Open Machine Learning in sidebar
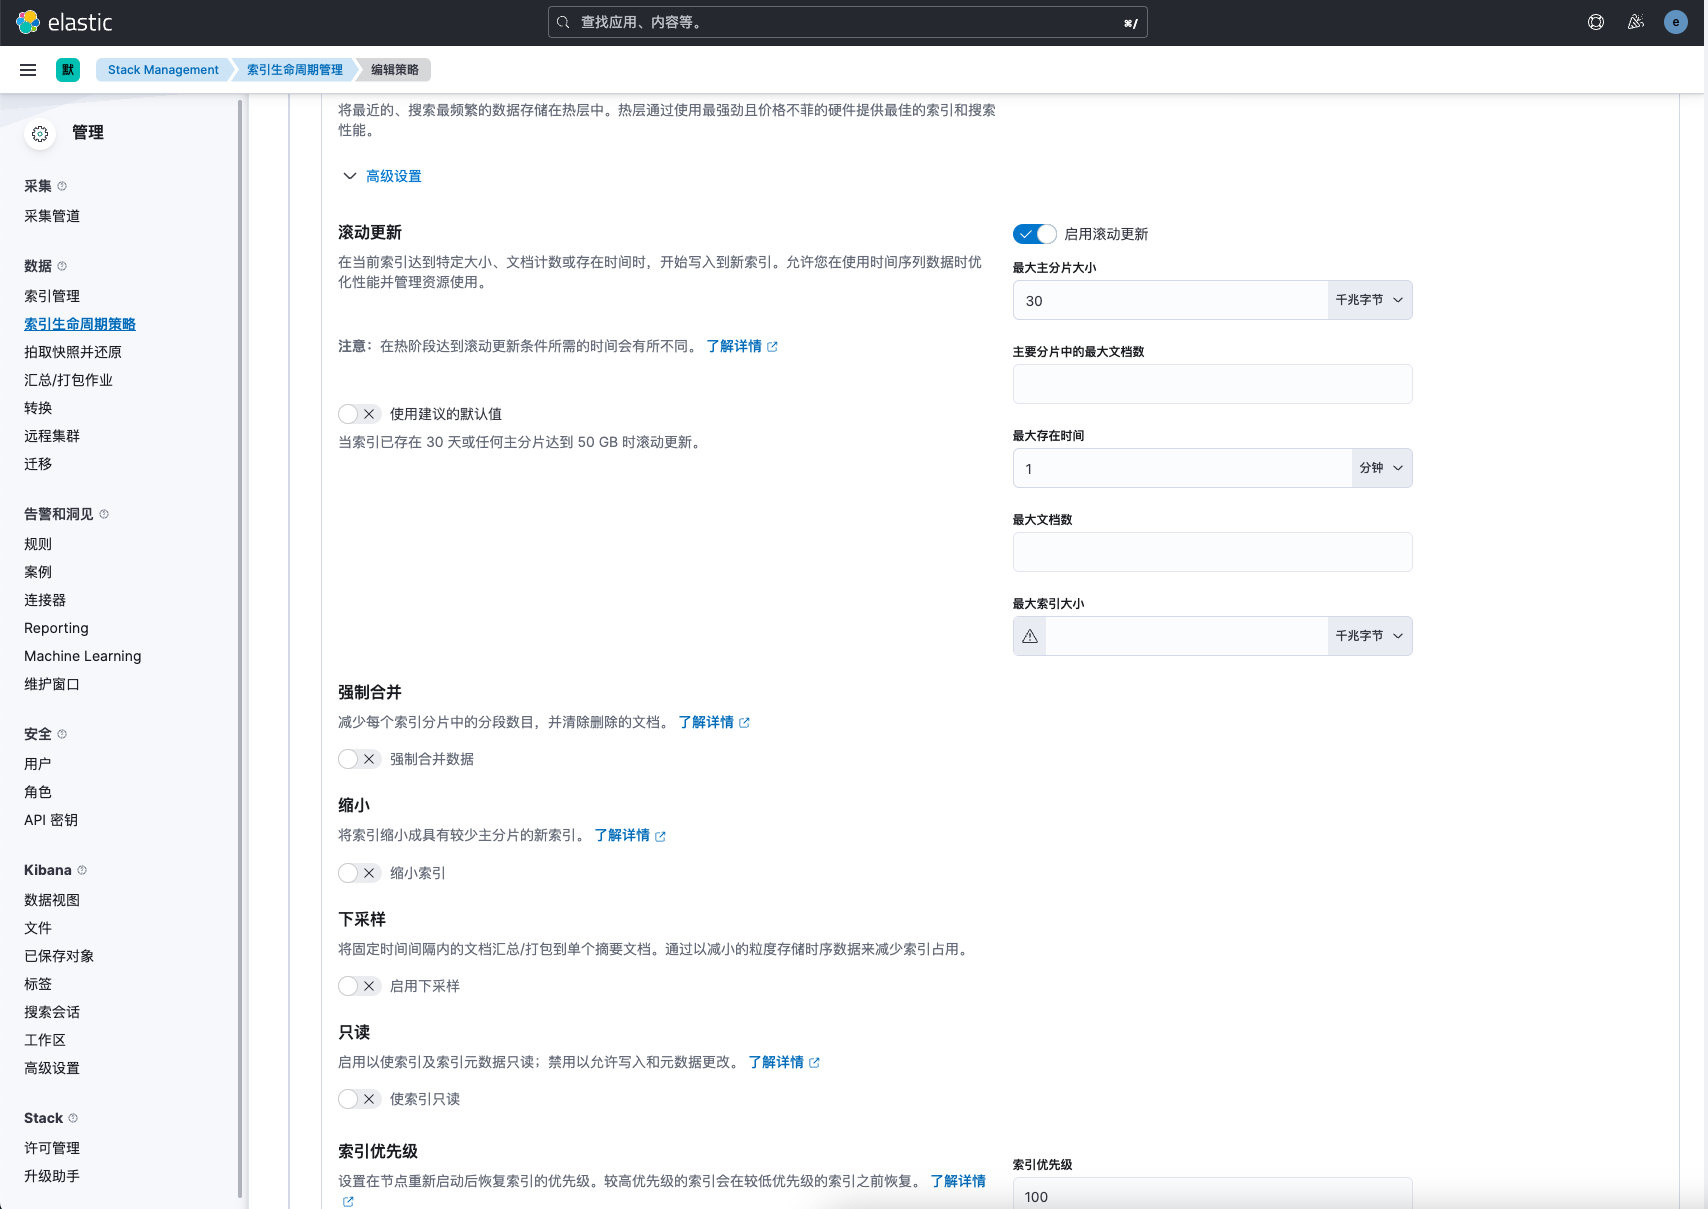This screenshot has height=1209, width=1708. pyautogui.click(x=83, y=656)
